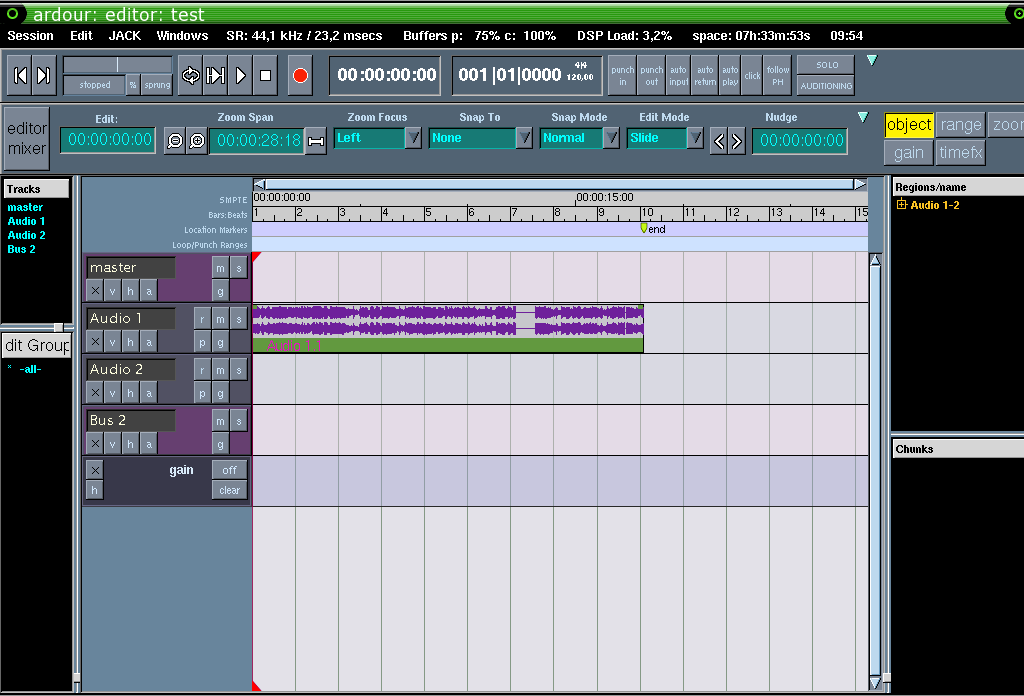Click the SOLO indicator button

coord(827,65)
